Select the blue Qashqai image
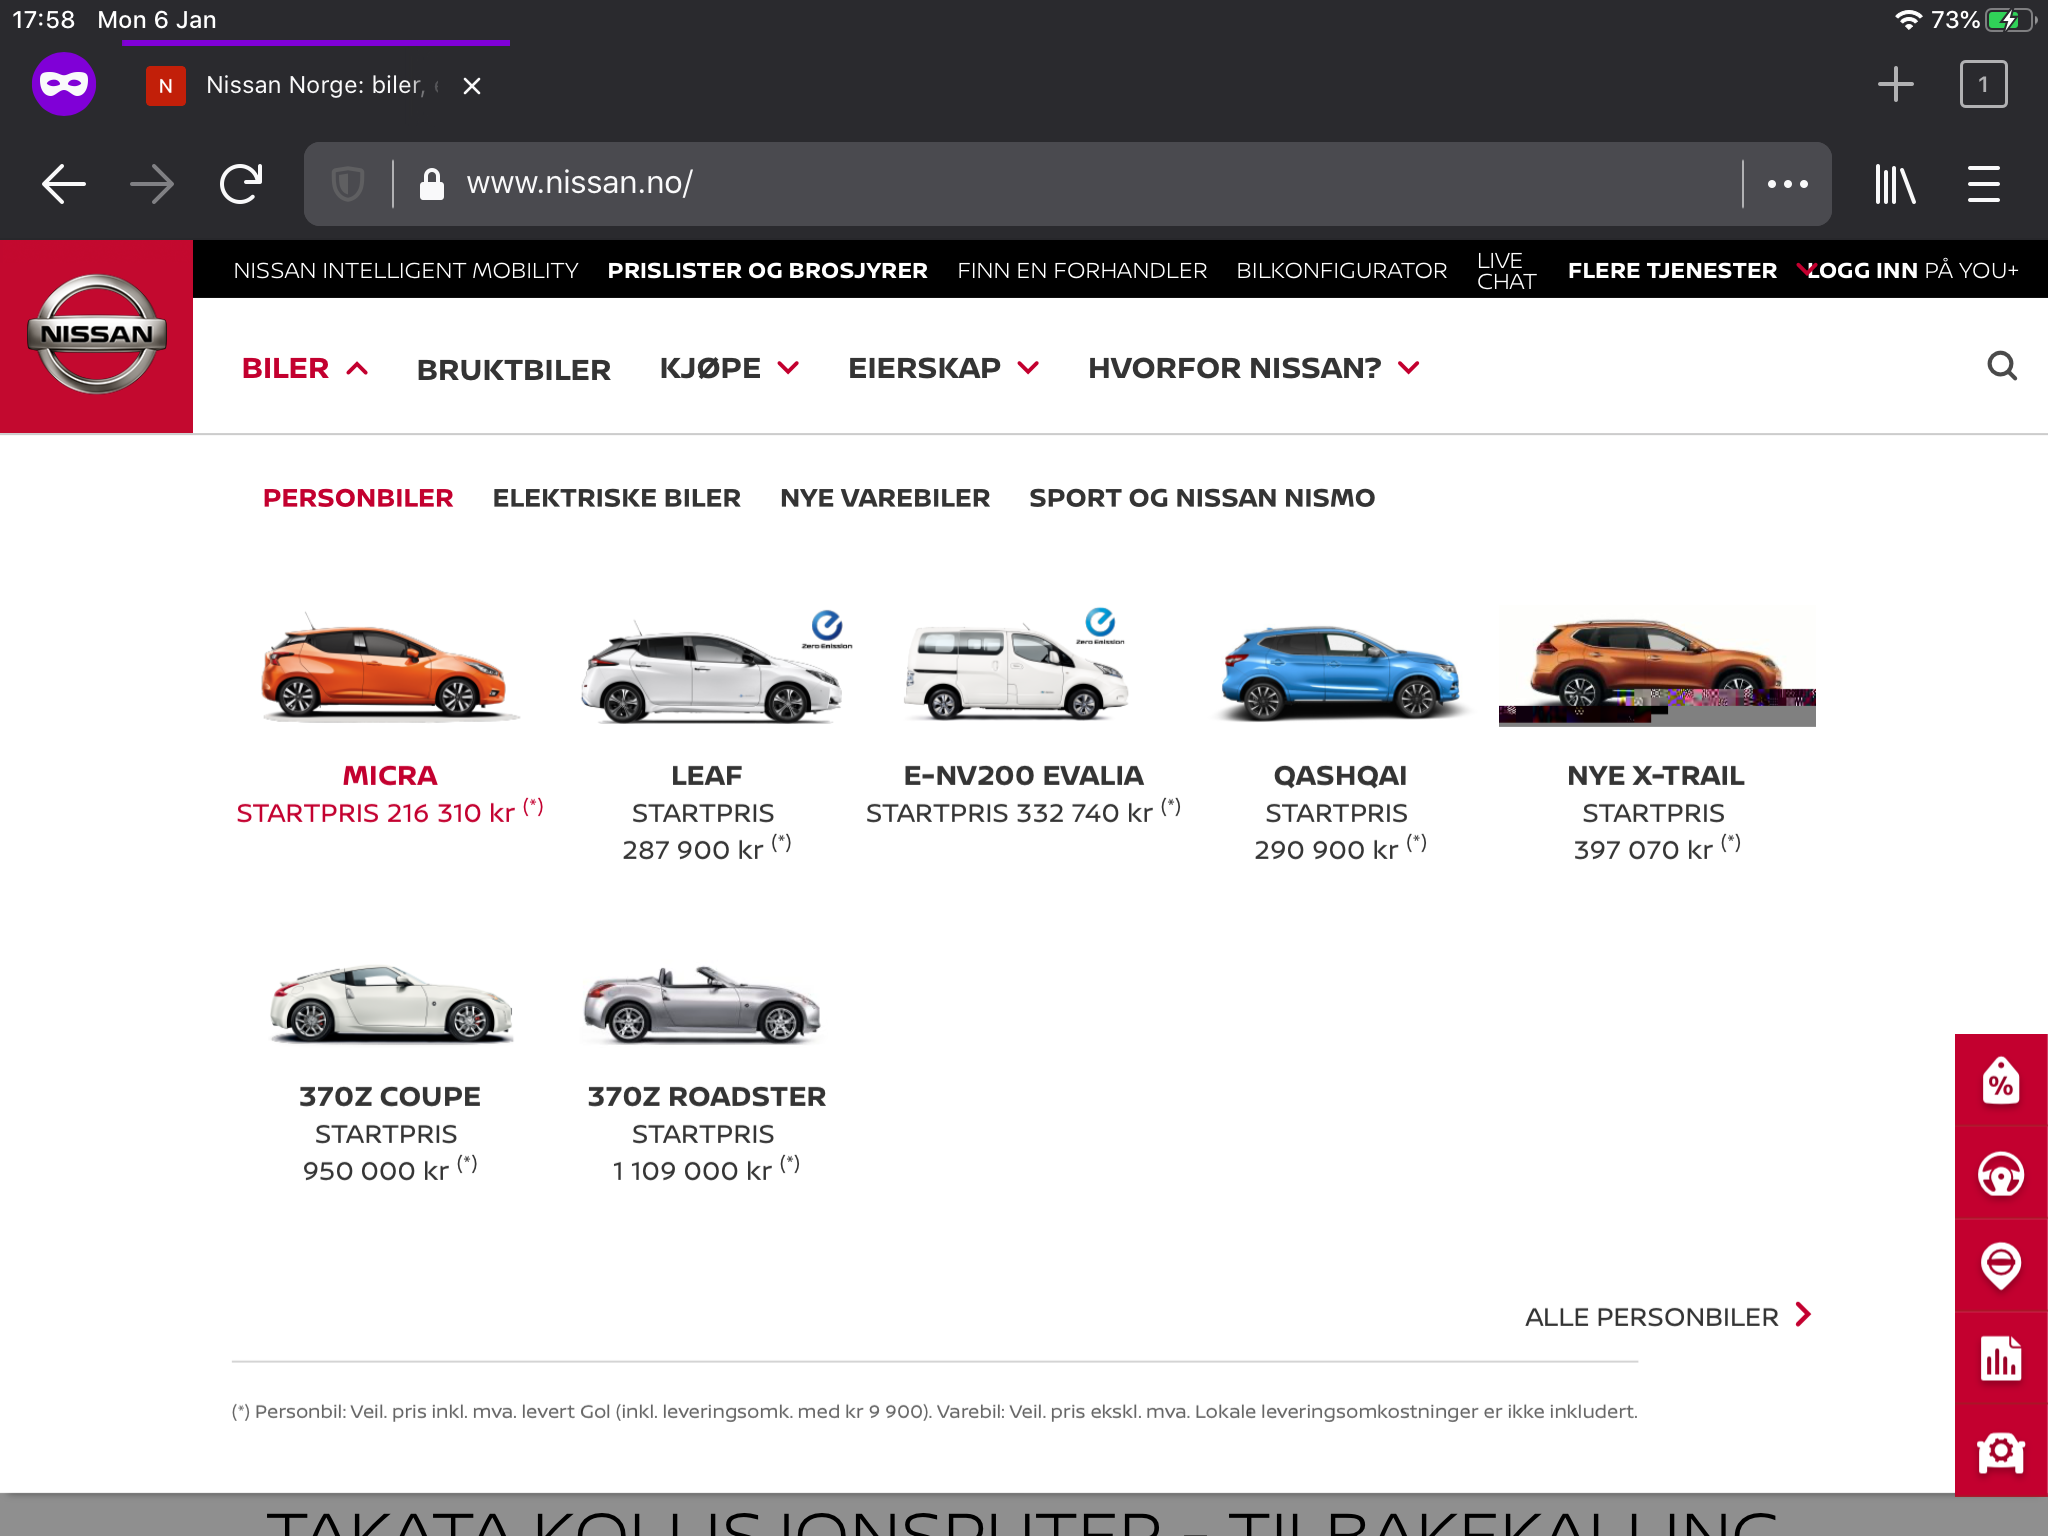 (x=1340, y=672)
